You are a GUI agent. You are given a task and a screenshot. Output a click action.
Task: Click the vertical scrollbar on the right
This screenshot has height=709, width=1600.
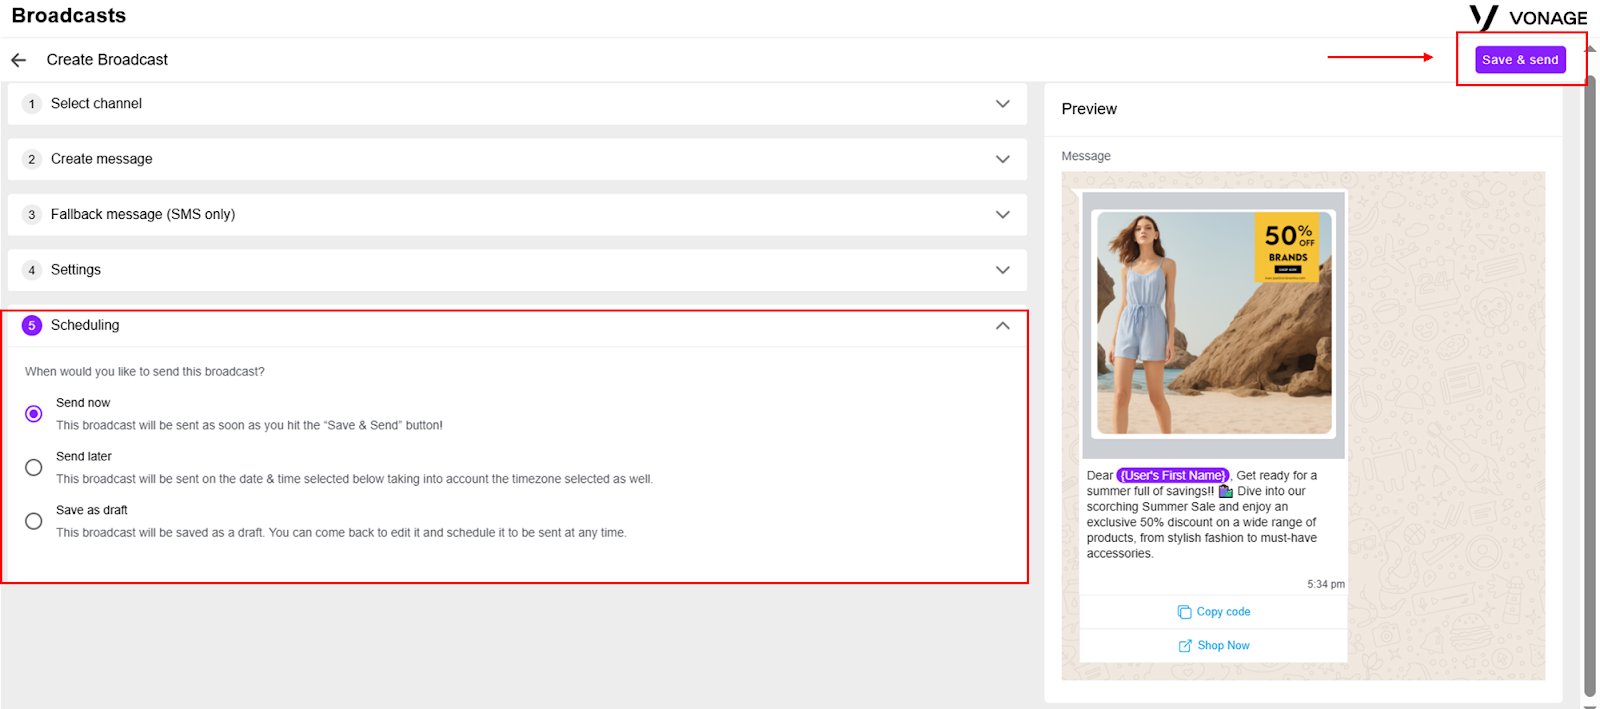pyautogui.click(x=1590, y=385)
